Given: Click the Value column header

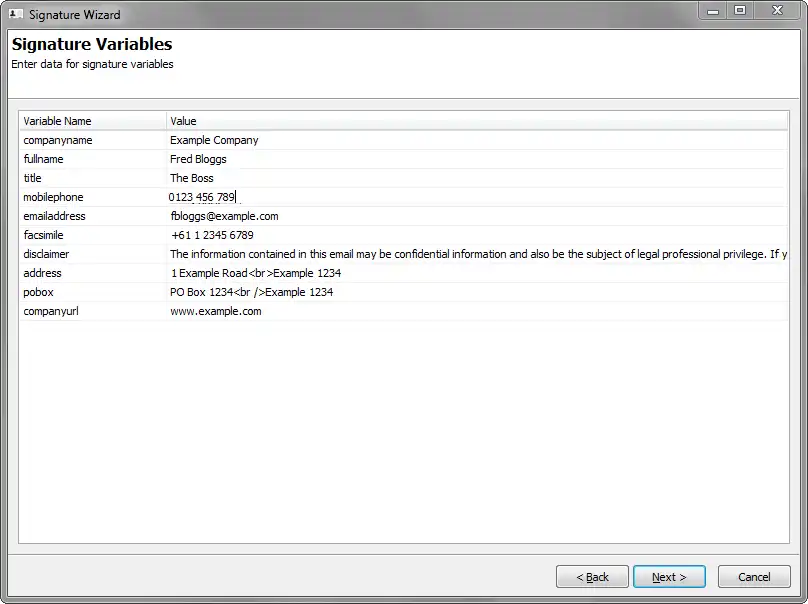Looking at the screenshot, I should [477, 121].
